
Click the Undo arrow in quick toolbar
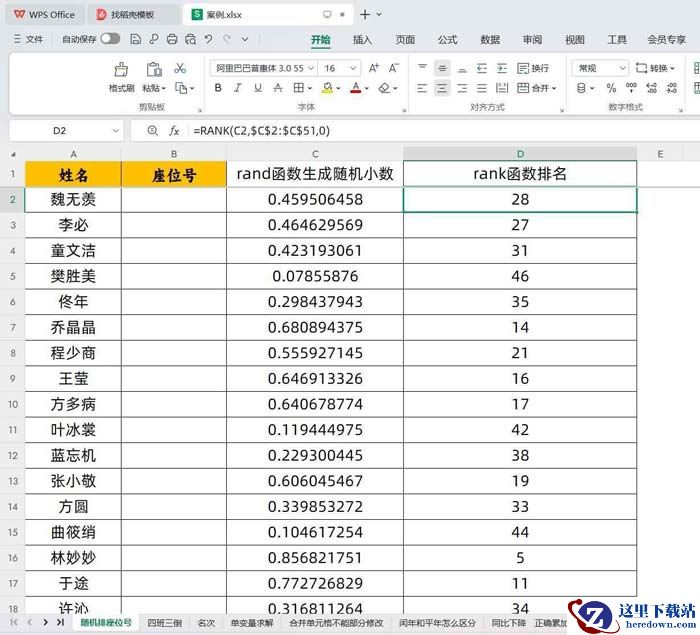click(208, 39)
